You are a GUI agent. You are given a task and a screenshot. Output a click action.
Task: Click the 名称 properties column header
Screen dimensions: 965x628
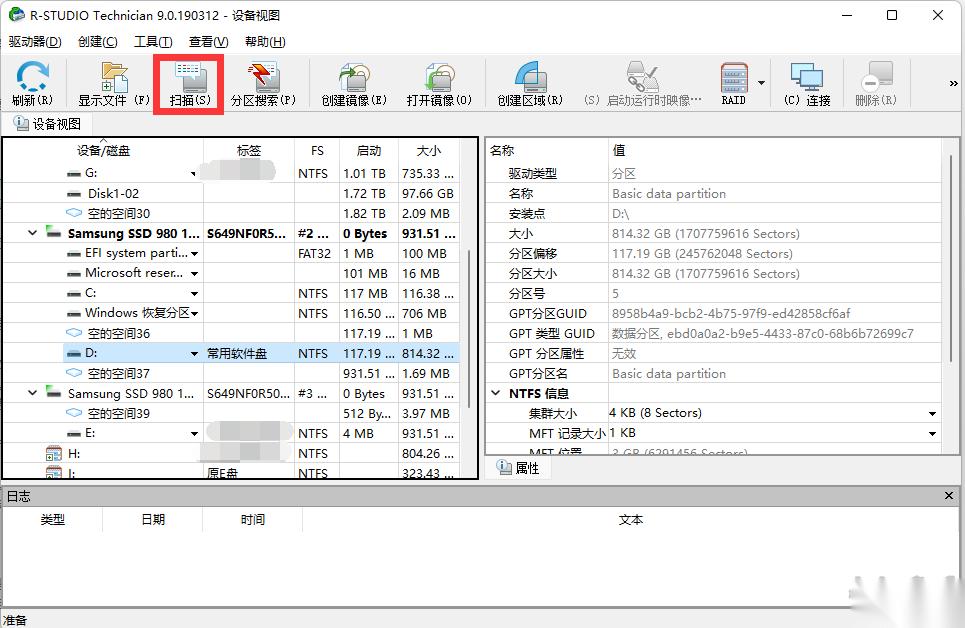click(x=547, y=150)
